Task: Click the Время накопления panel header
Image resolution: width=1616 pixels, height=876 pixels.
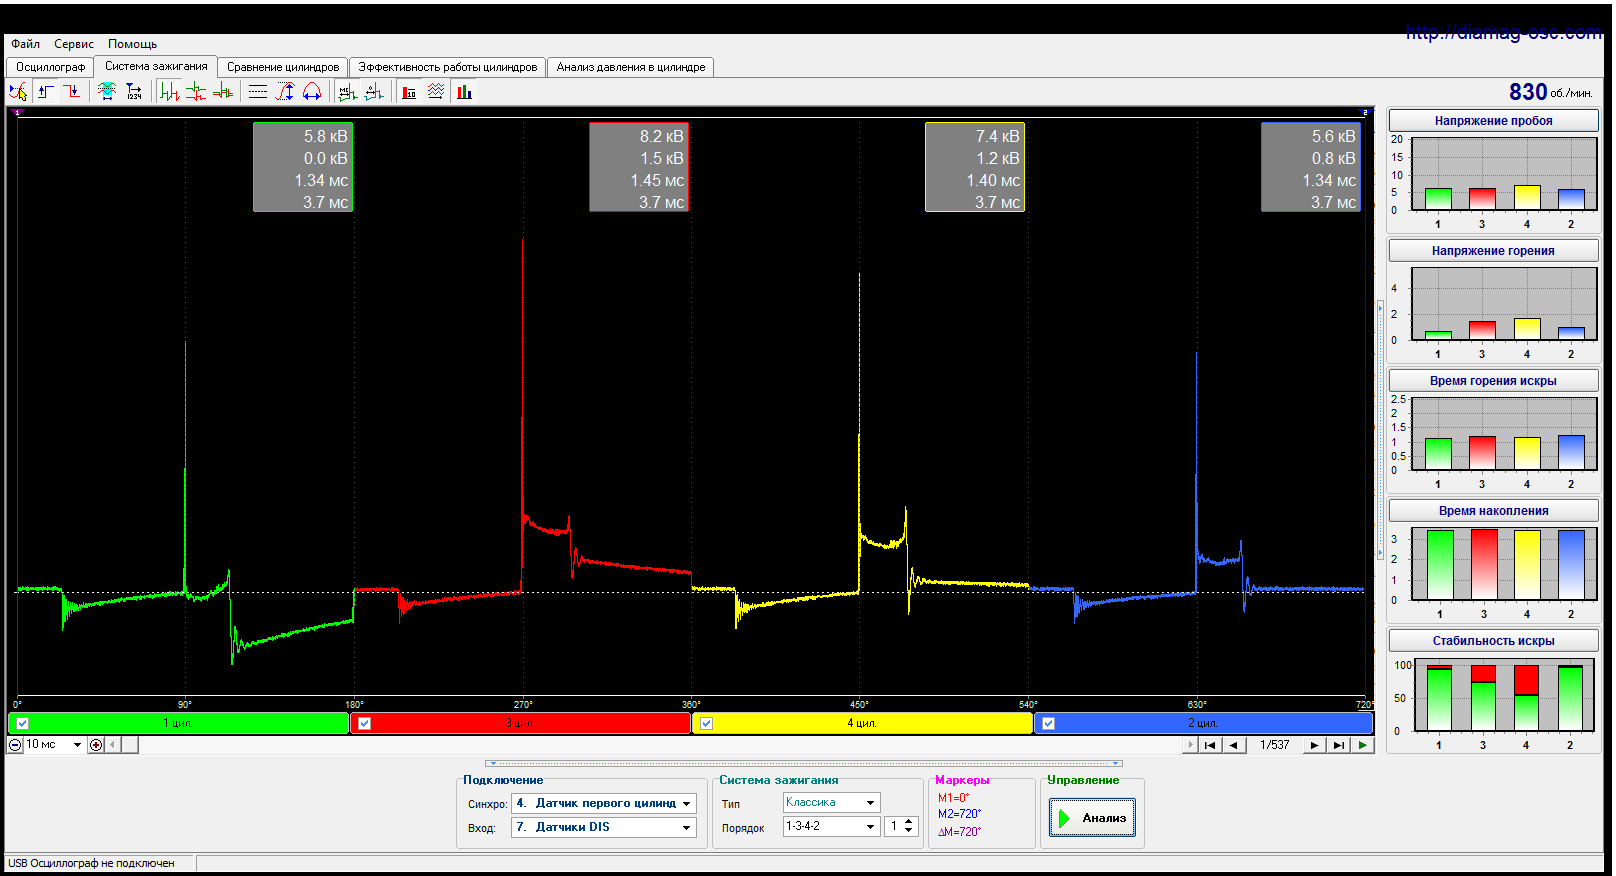Action: pyautogui.click(x=1493, y=511)
